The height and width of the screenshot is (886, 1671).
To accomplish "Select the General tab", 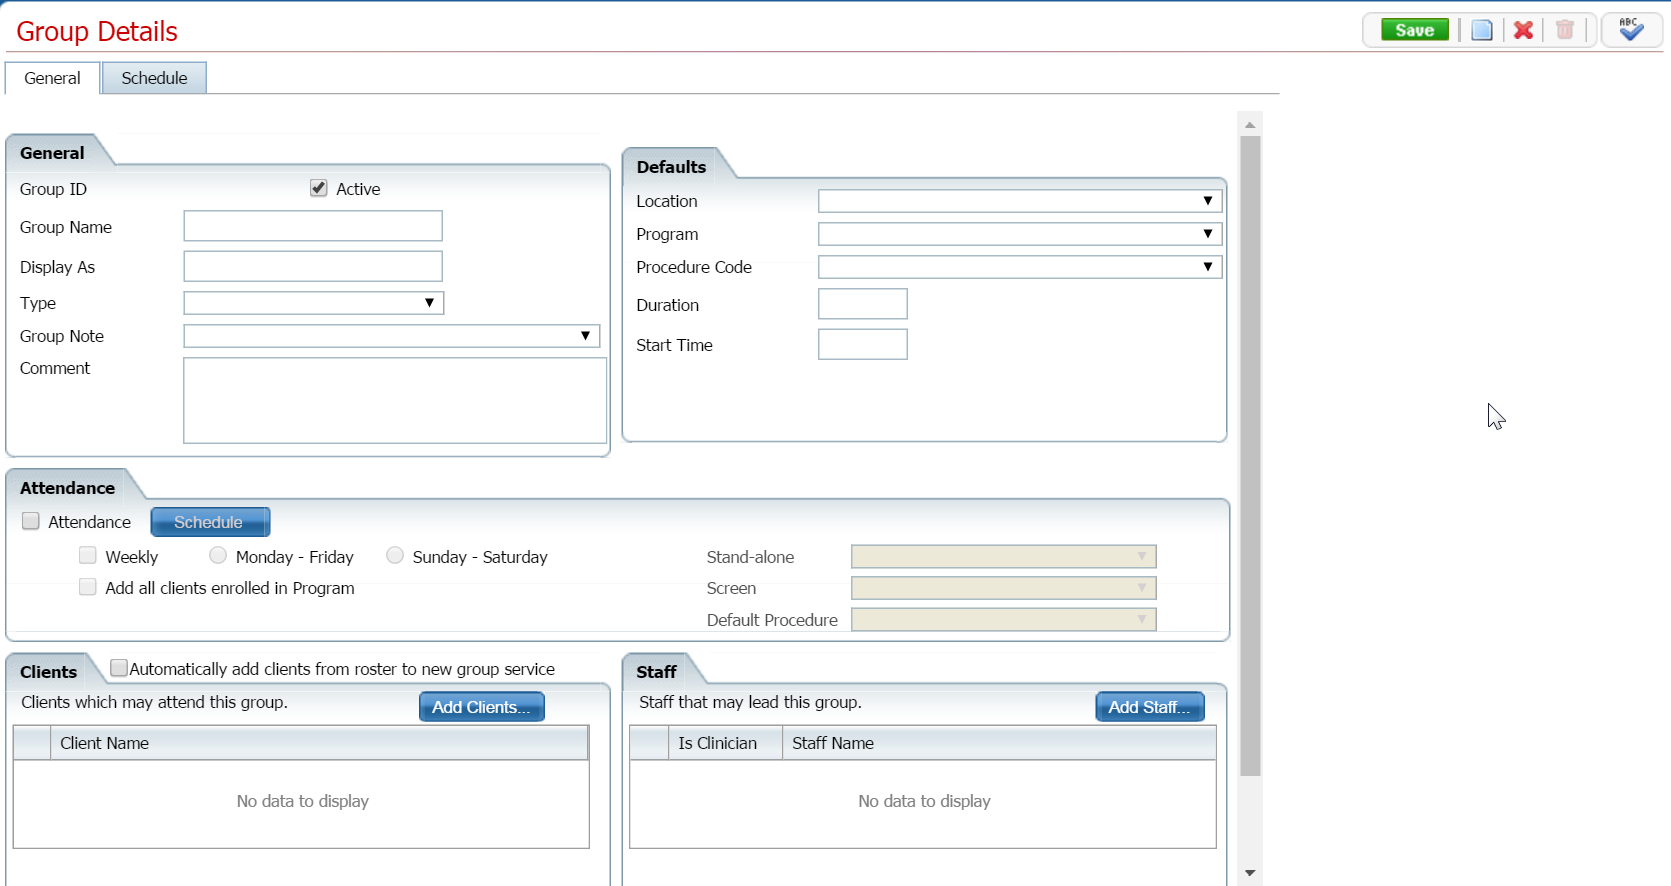I will (x=52, y=78).
